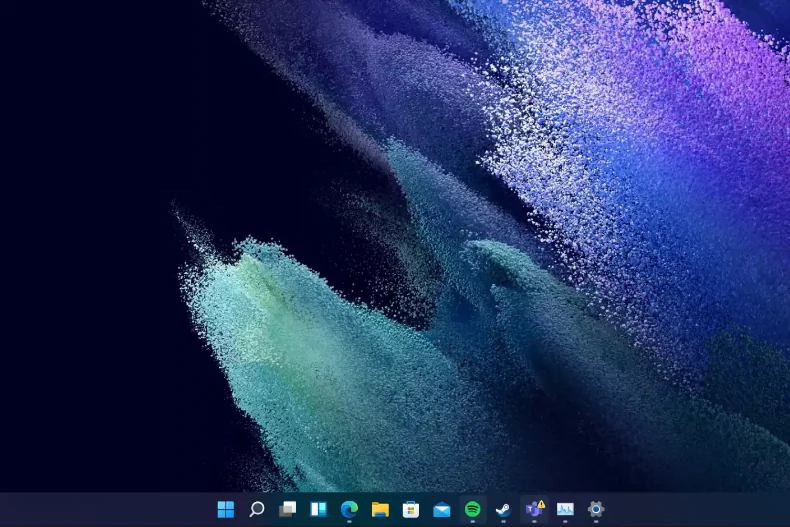The image size is (790, 527).
Task: Open the performance monitor graph icon
Action: pyautogui.click(x=565, y=509)
